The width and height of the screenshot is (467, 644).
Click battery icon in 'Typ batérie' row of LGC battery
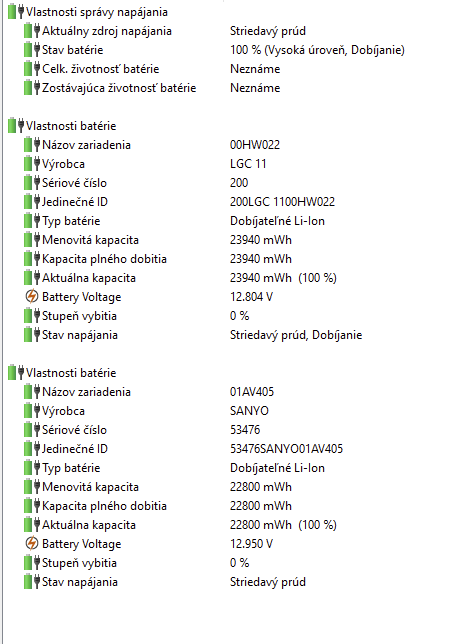click(x=32, y=221)
